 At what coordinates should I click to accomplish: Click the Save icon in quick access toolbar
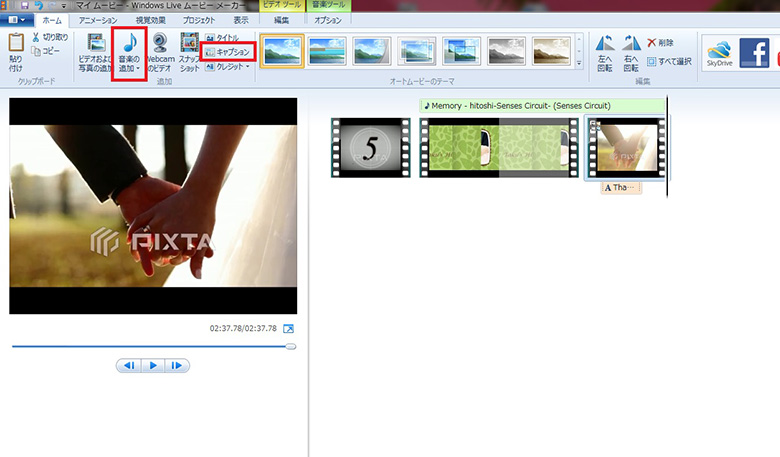pyautogui.click(x=24, y=6)
